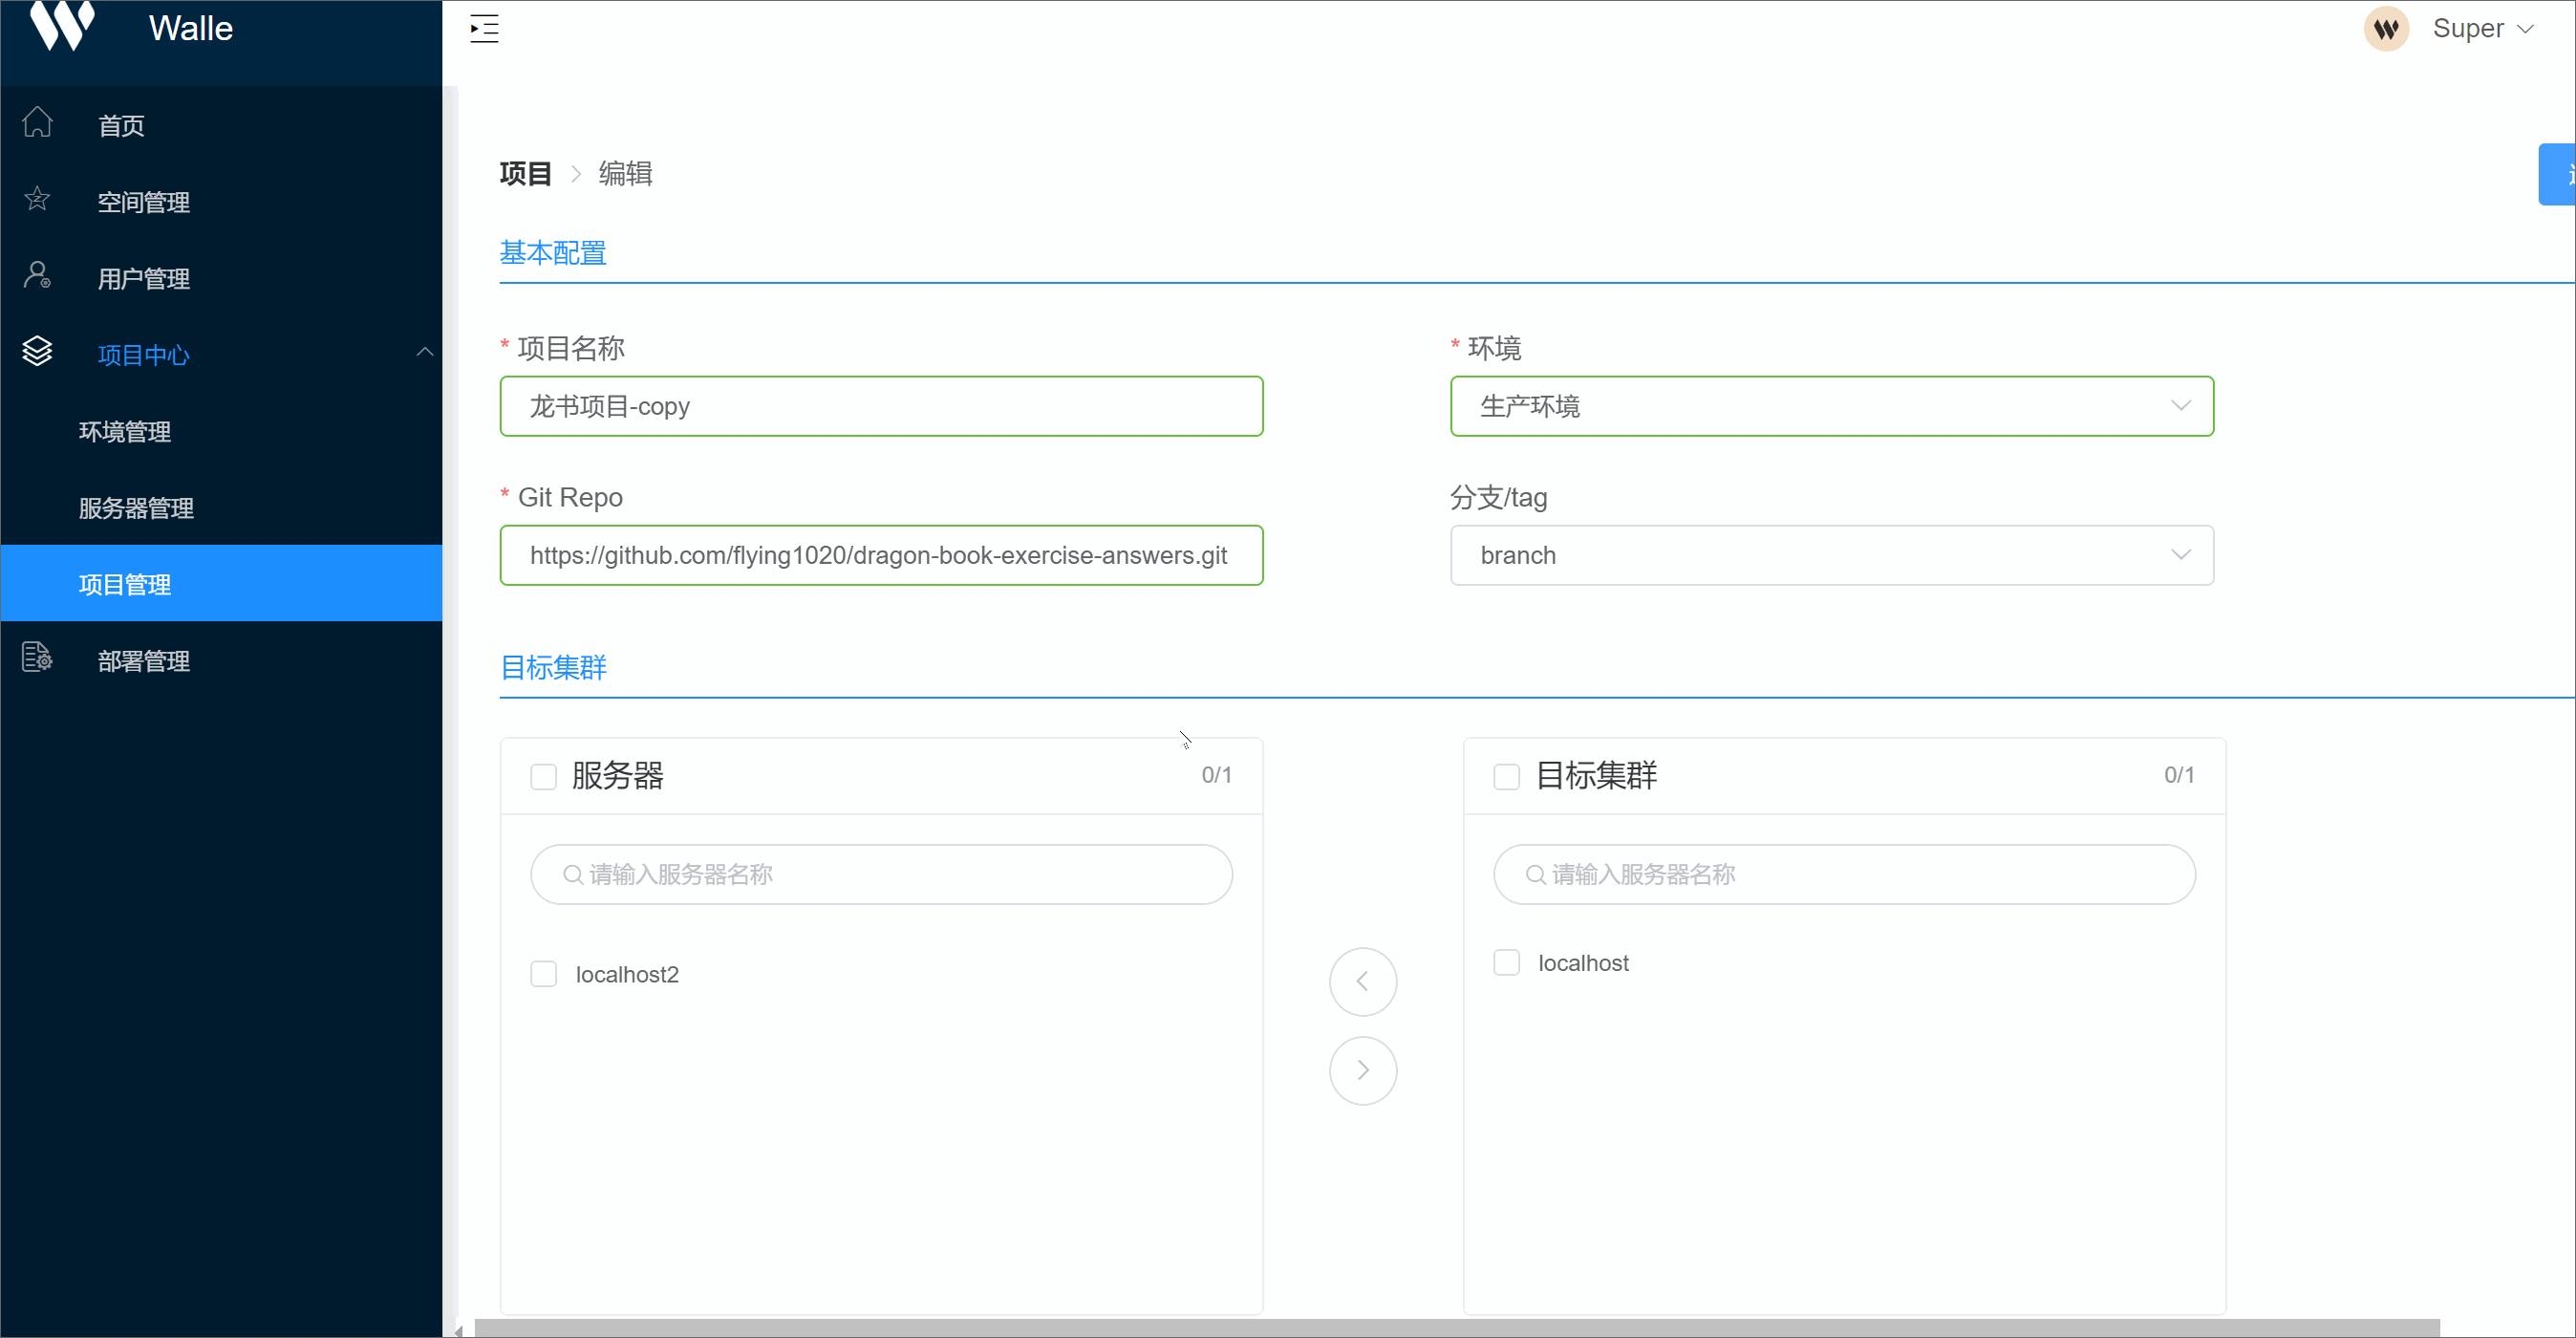The width and height of the screenshot is (2576, 1338).
Task: Click the 分支/tag field label
Action: click(x=1498, y=497)
